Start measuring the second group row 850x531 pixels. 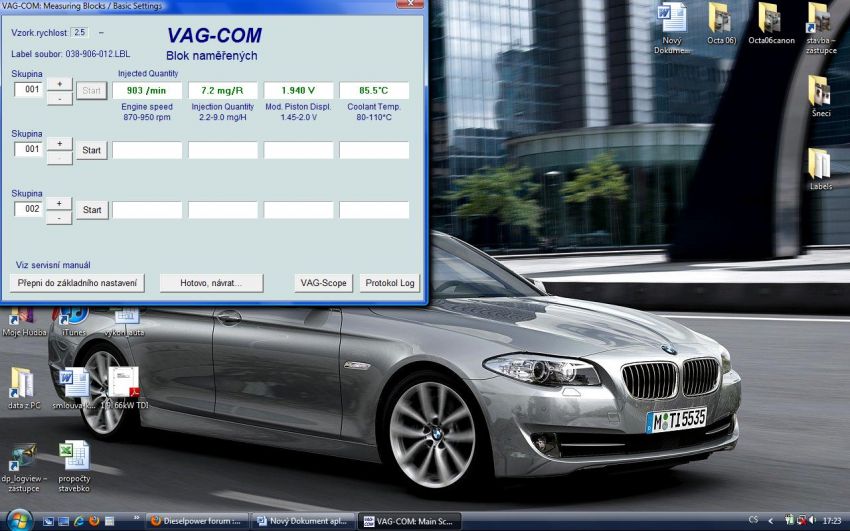point(91,150)
